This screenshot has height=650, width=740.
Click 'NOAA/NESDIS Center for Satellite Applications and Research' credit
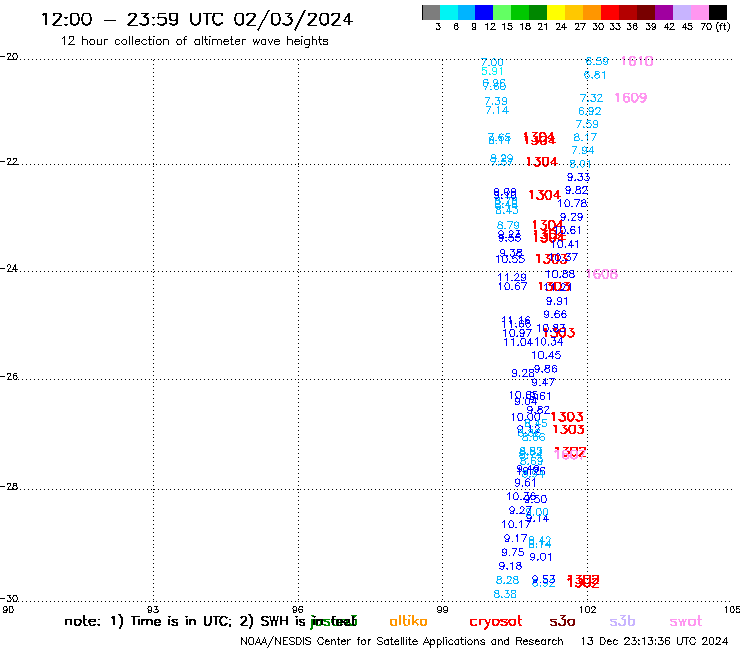(x=402, y=641)
